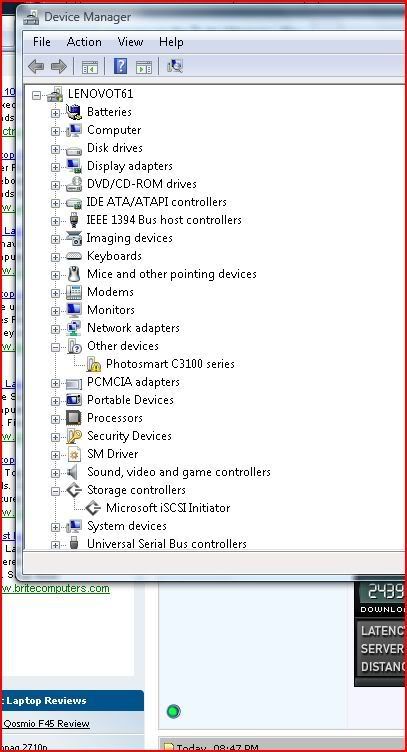Image resolution: width=407 pixels, height=752 pixels.
Task: Click Scan for hardware changes icon
Action: click(175, 66)
